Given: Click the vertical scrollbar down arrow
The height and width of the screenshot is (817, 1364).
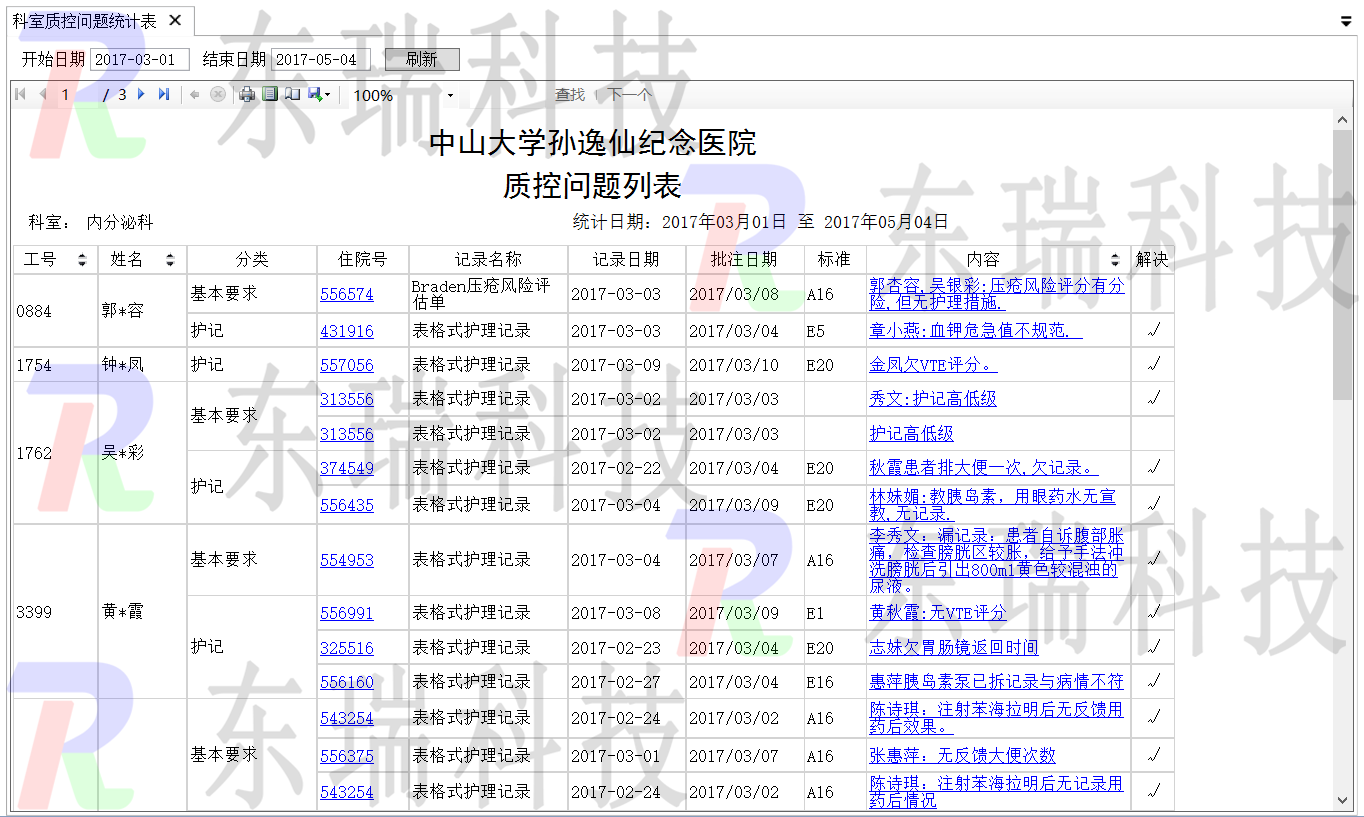Looking at the screenshot, I should [x=1343, y=799].
